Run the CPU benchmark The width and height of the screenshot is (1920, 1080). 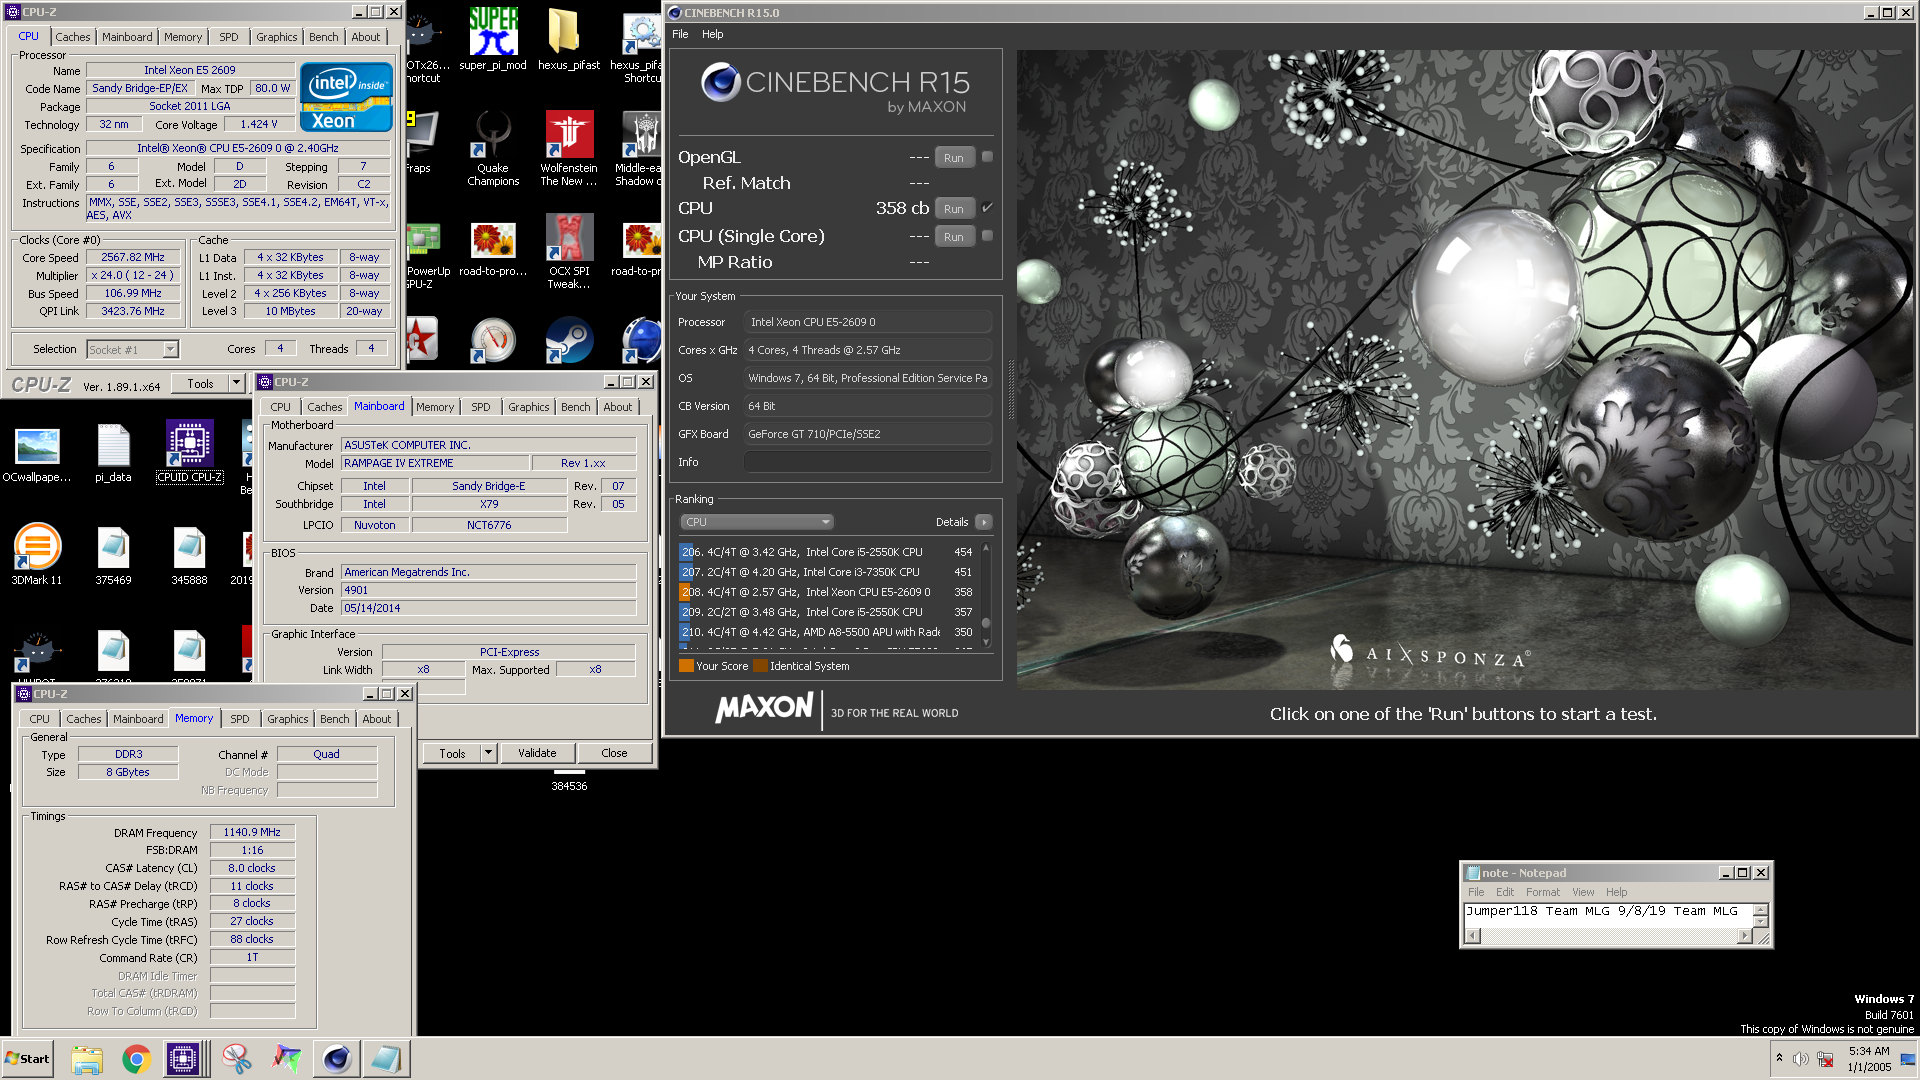click(x=954, y=208)
